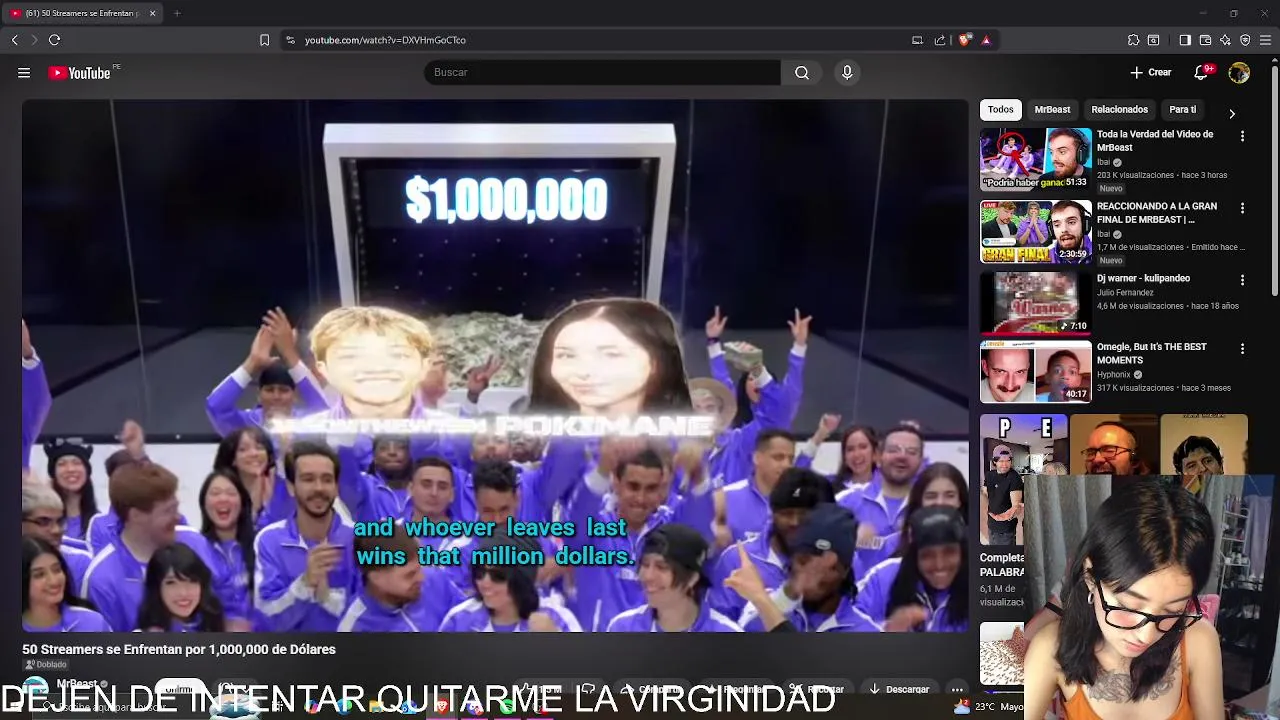The width and height of the screenshot is (1280, 720).
Task: Open the browser main menu
Action: point(1266,40)
